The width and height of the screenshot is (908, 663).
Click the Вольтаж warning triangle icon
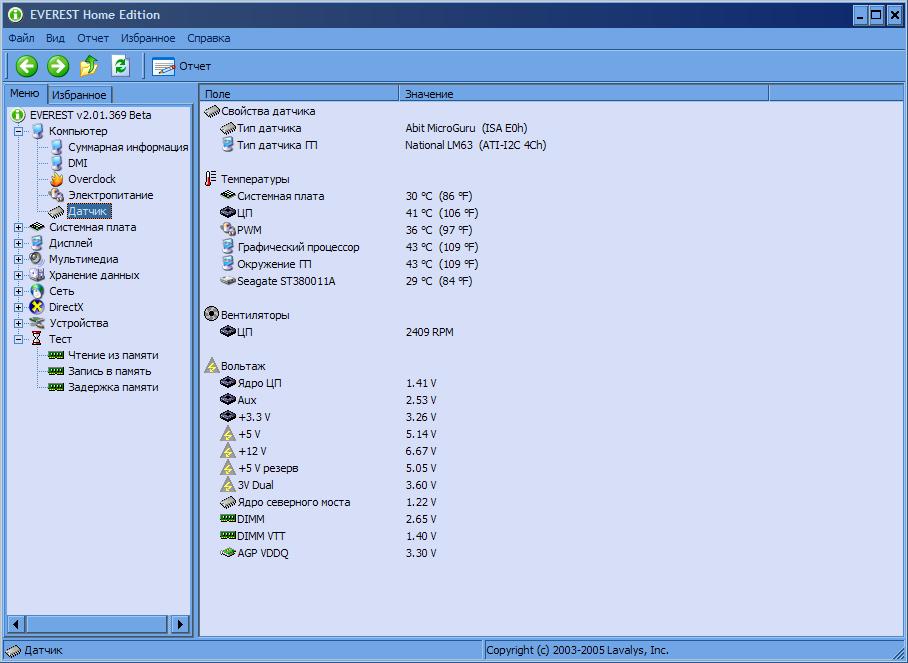coord(211,366)
